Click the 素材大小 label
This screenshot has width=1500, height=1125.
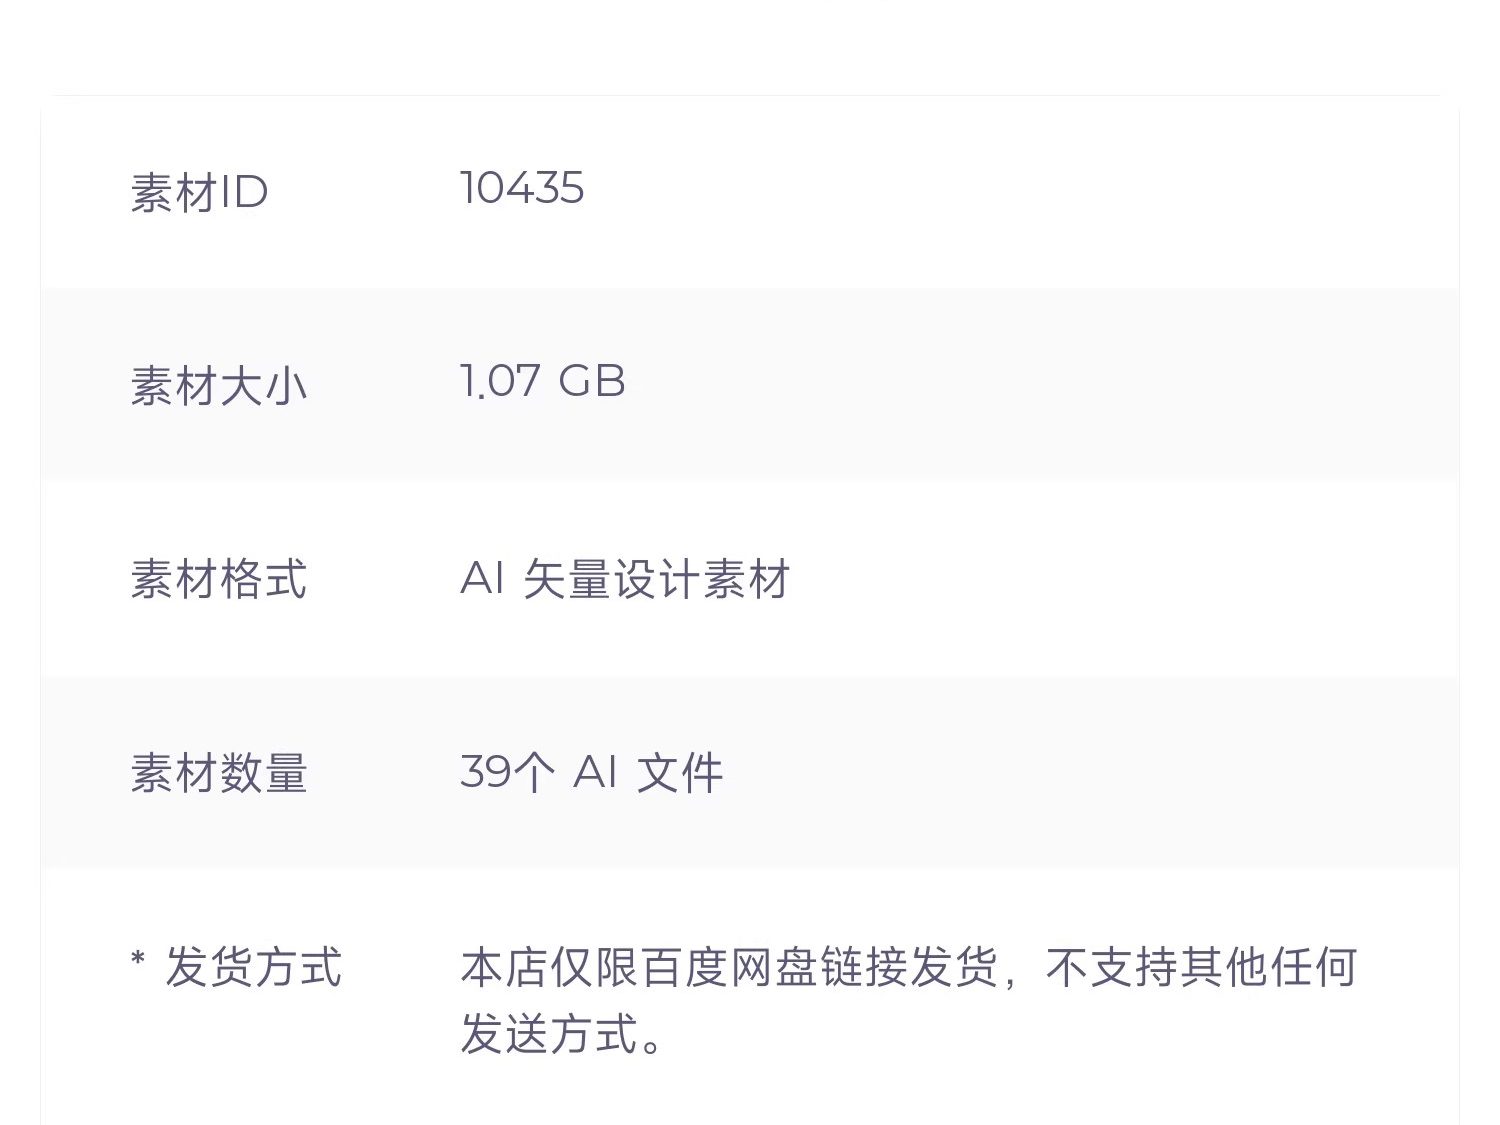pos(218,386)
